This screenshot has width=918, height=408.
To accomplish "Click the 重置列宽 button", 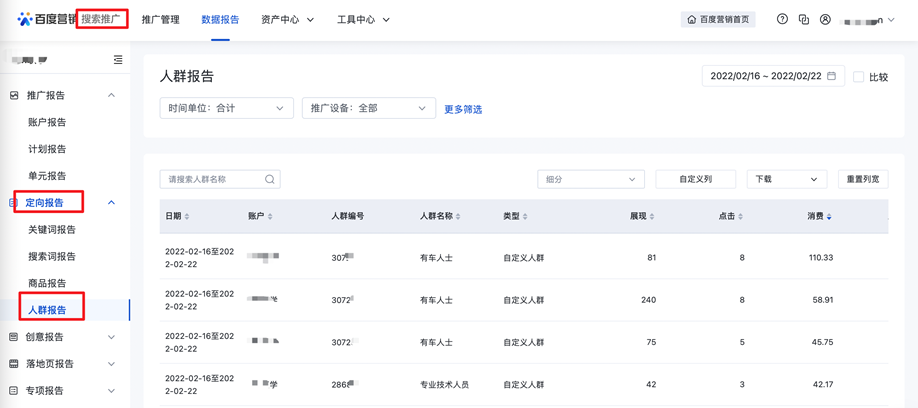I will 862,180.
